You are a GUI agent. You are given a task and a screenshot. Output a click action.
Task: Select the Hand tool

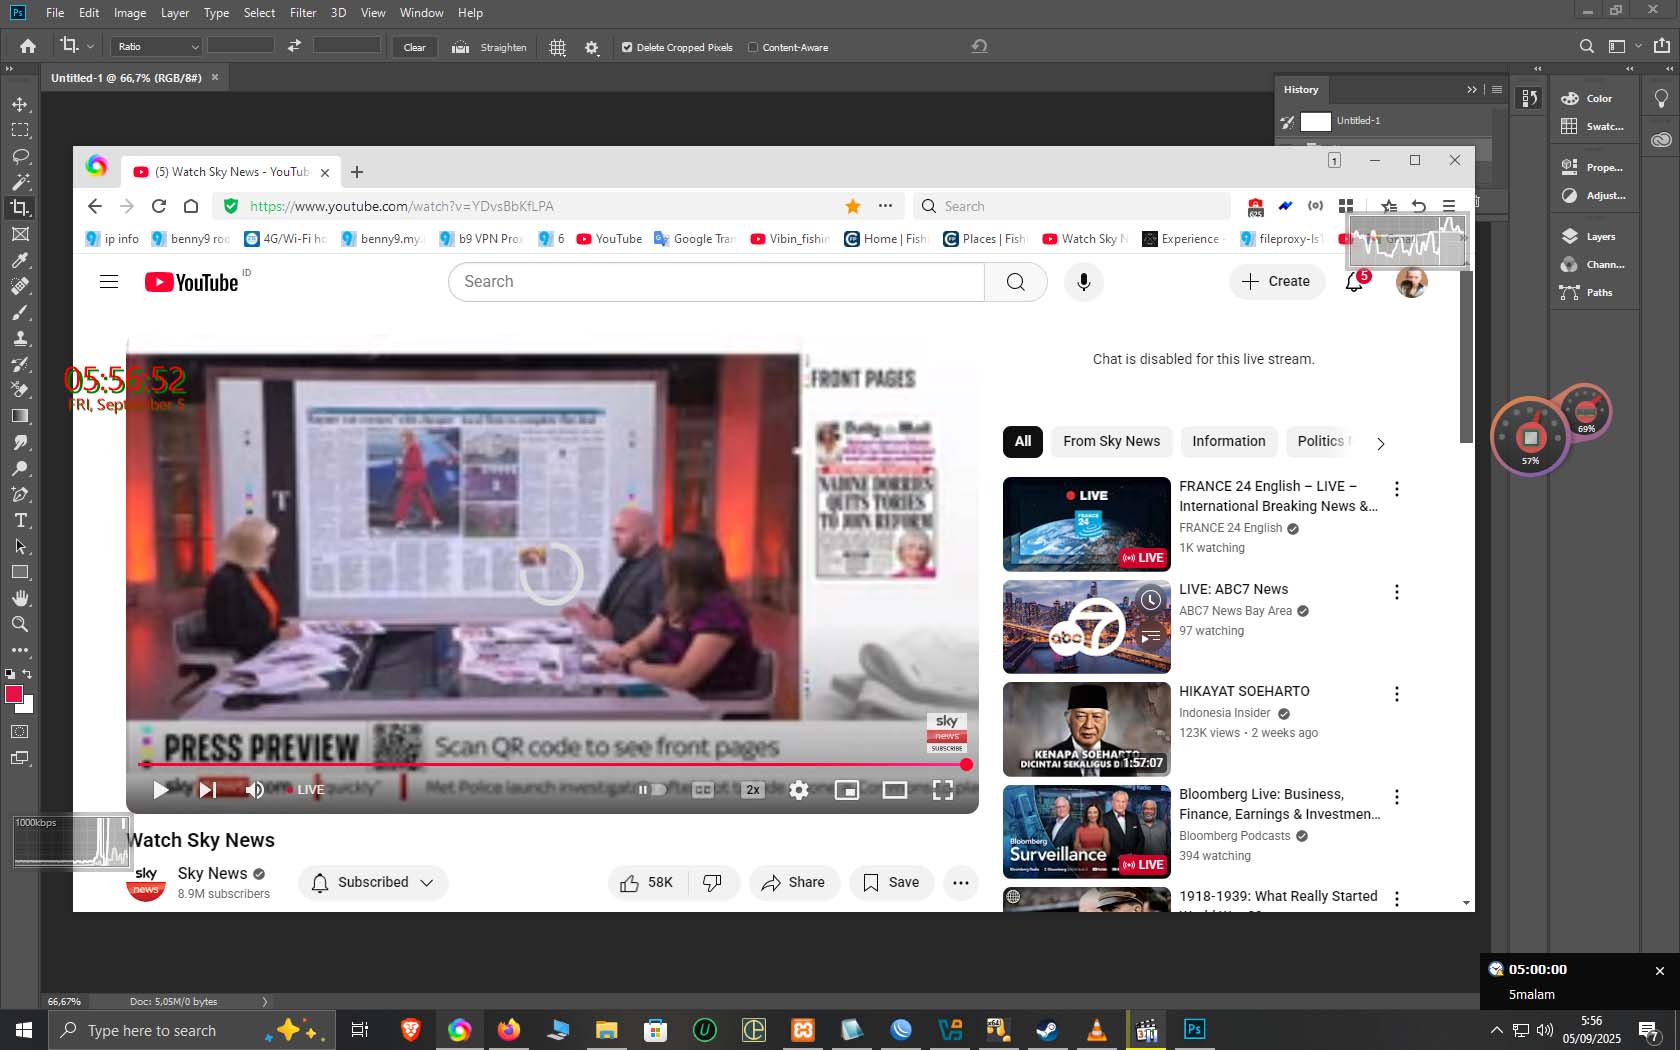[20, 598]
